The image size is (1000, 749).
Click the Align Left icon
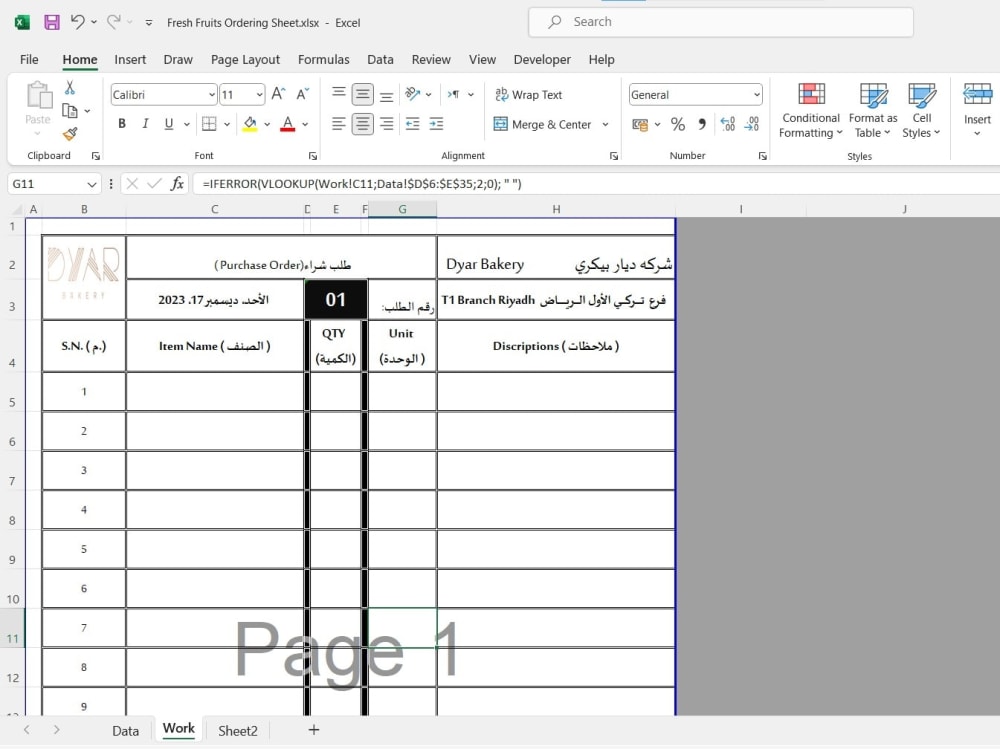339,124
